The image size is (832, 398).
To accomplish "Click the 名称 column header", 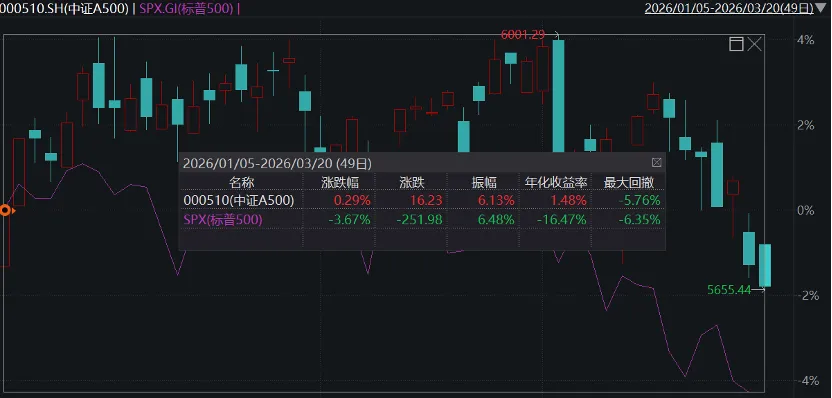I will pyautogui.click(x=241, y=183).
